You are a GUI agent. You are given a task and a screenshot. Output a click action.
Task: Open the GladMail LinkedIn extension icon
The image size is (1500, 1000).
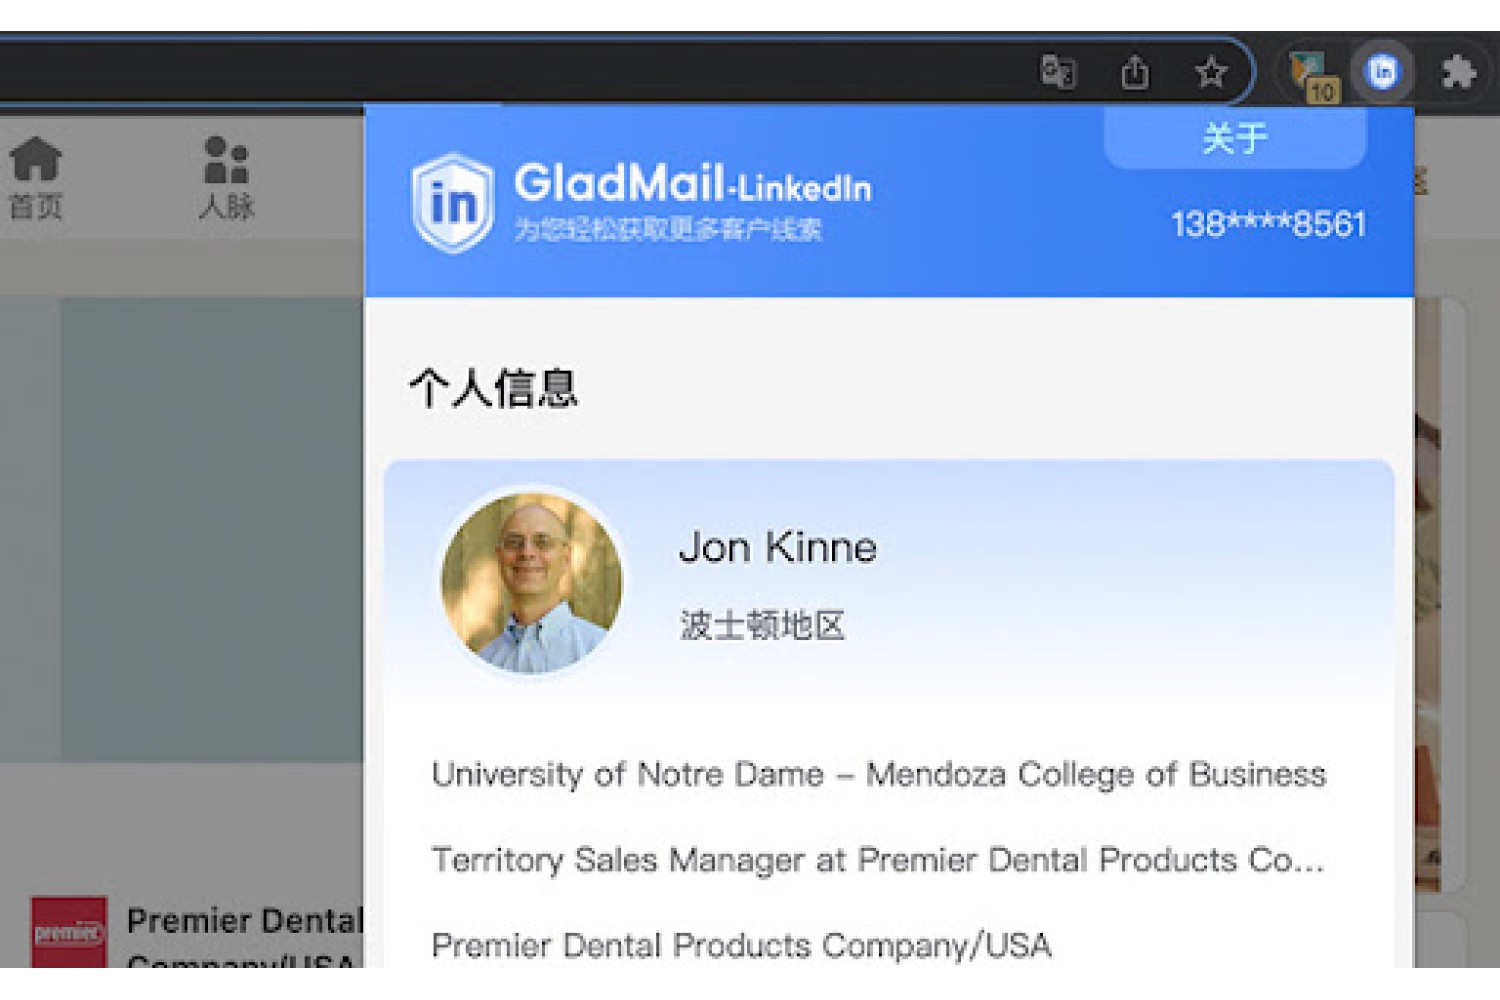(x=1383, y=72)
